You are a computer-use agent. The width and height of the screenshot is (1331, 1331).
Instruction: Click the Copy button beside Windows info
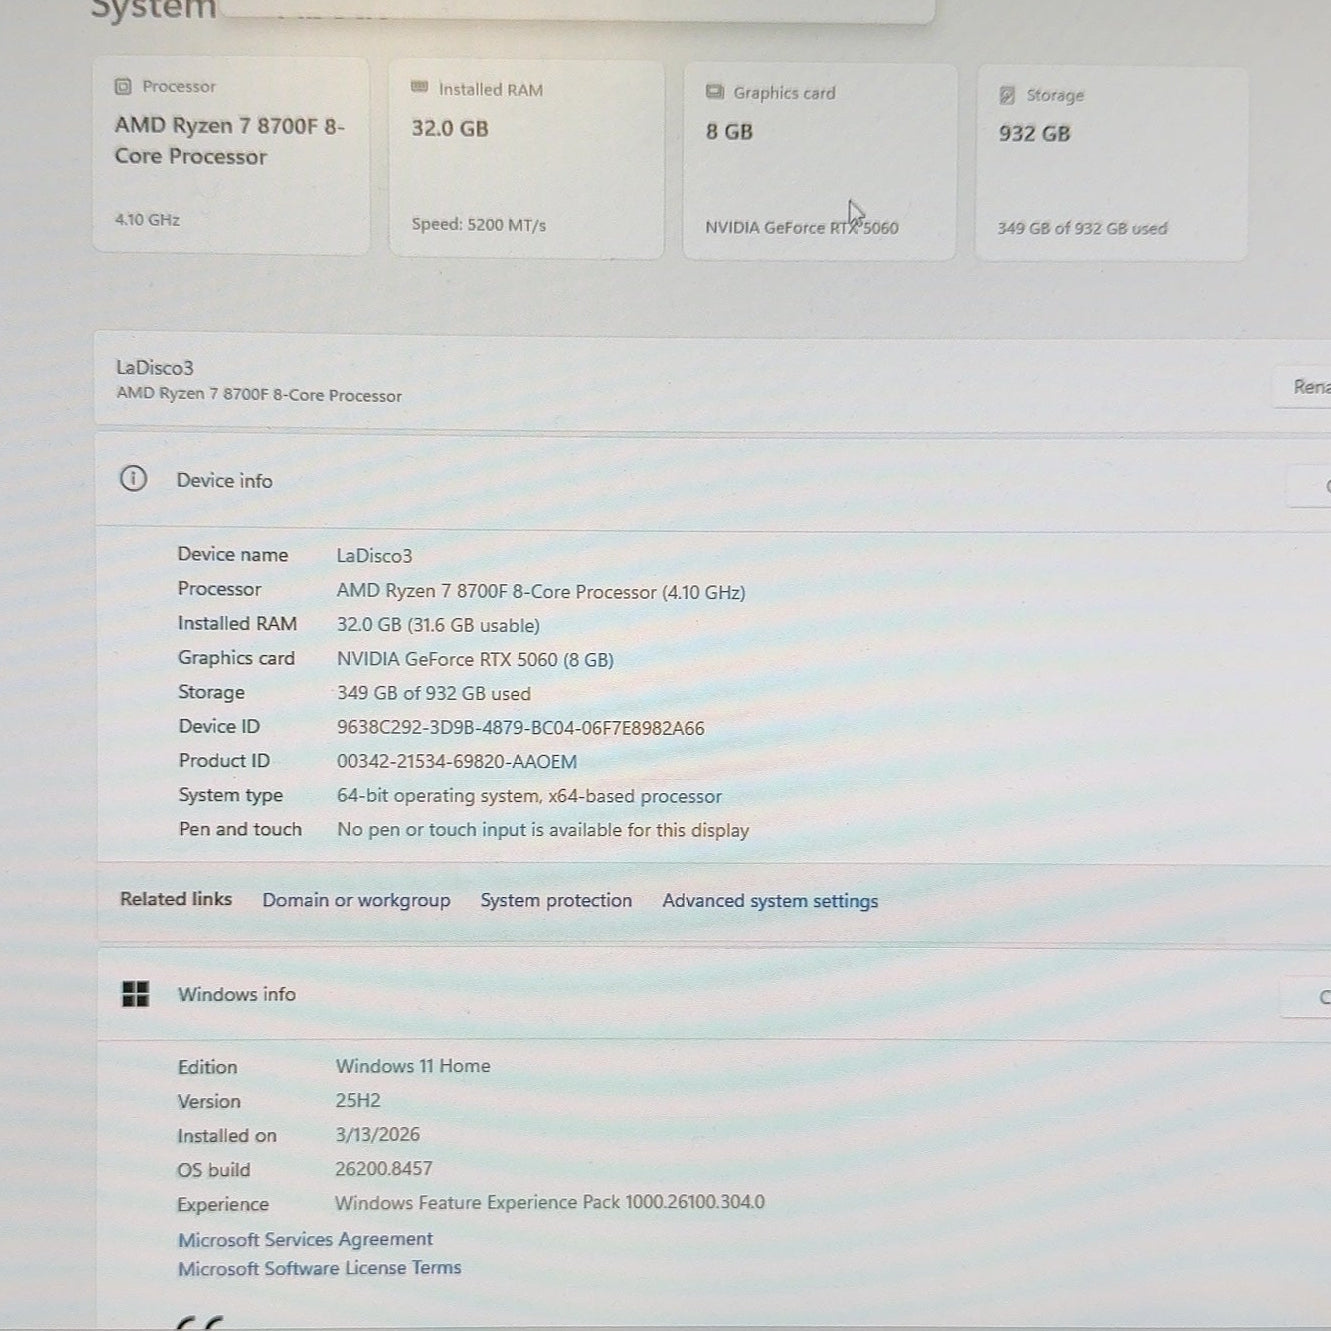point(1308,997)
